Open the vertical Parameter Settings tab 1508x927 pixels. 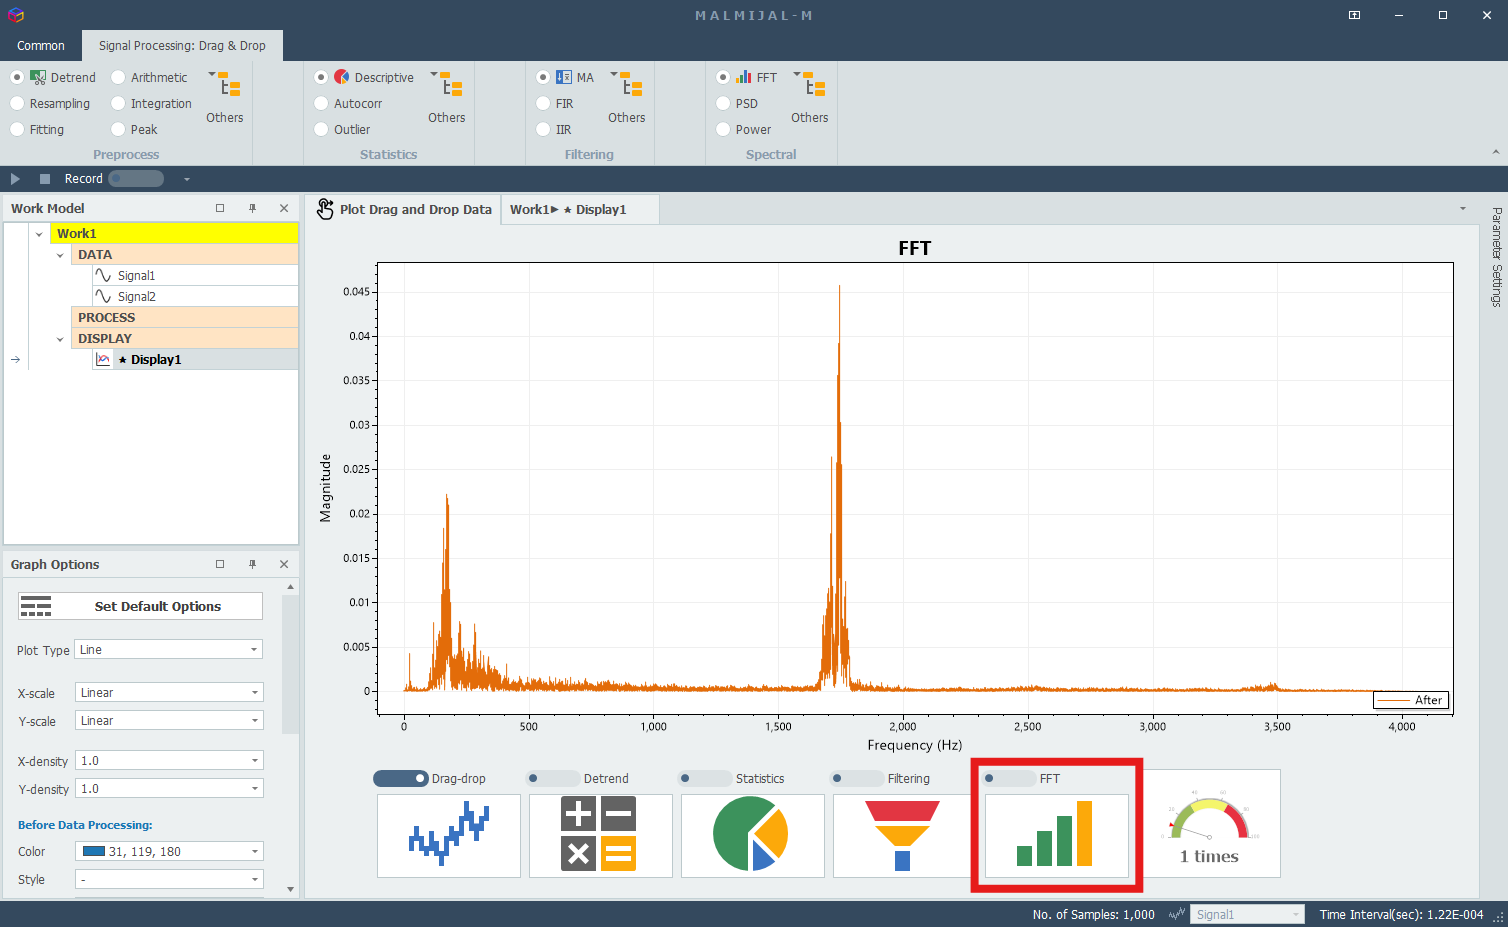(1496, 257)
